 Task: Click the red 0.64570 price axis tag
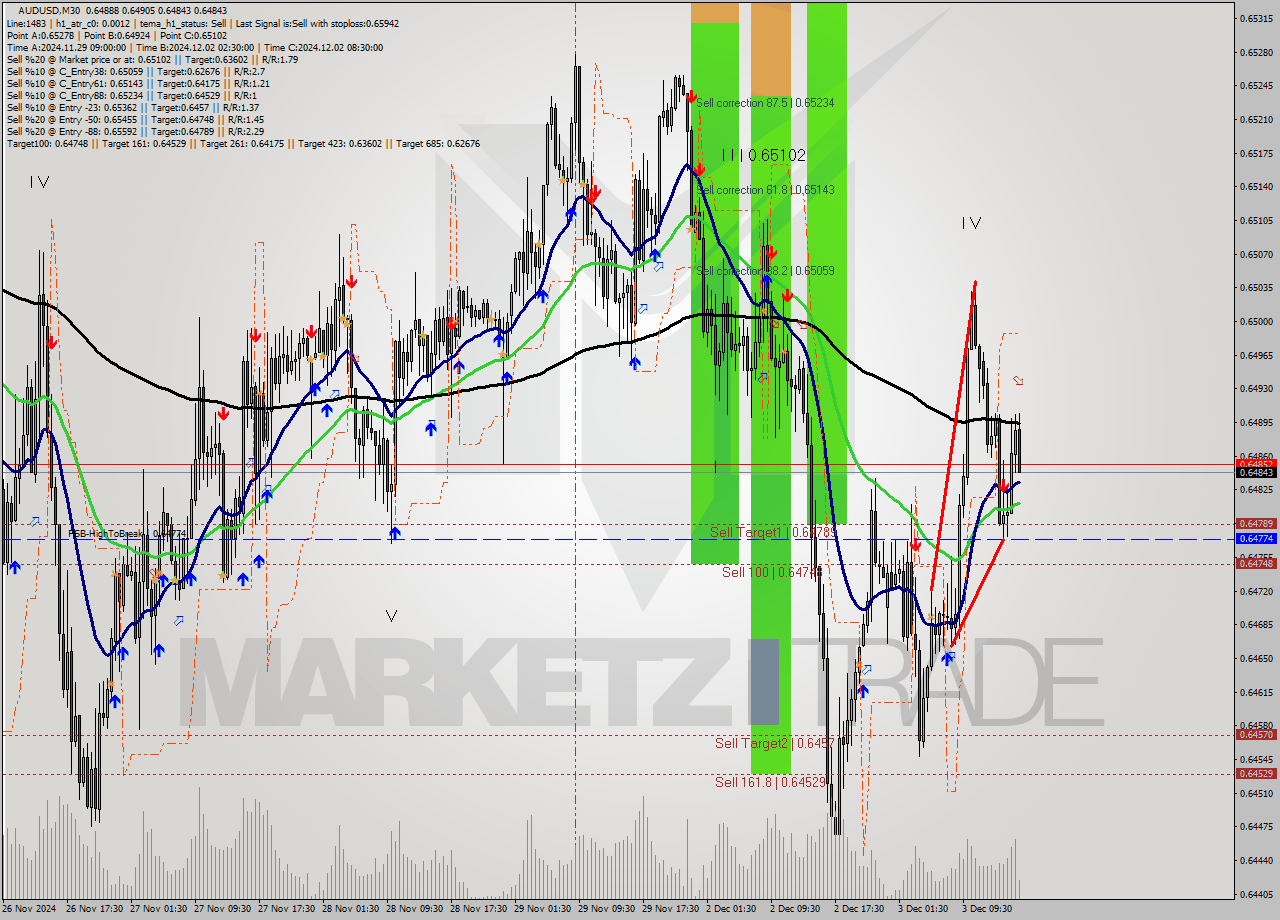pyautogui.click(x=1256, y=734)
